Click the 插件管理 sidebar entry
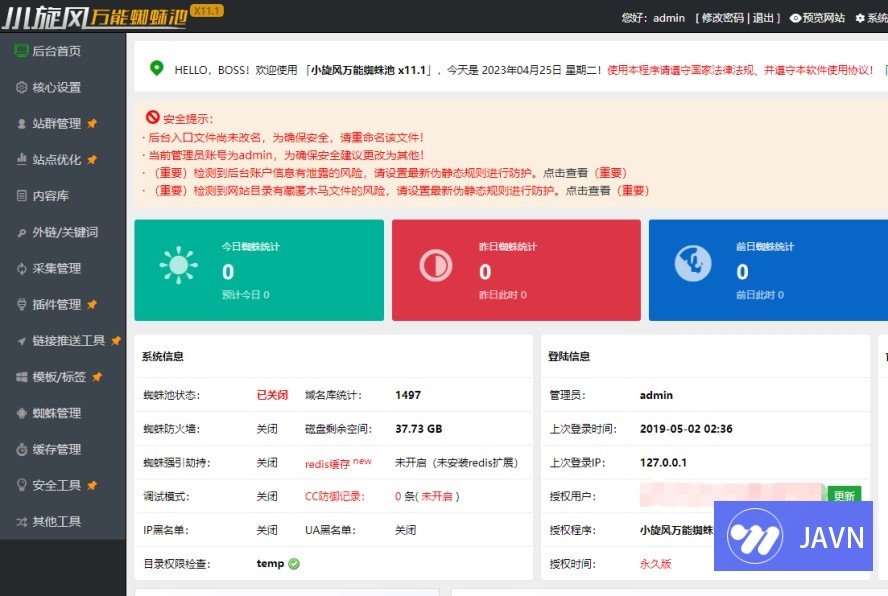The width and height of the screenshot is (888, 596). (57, 305)
